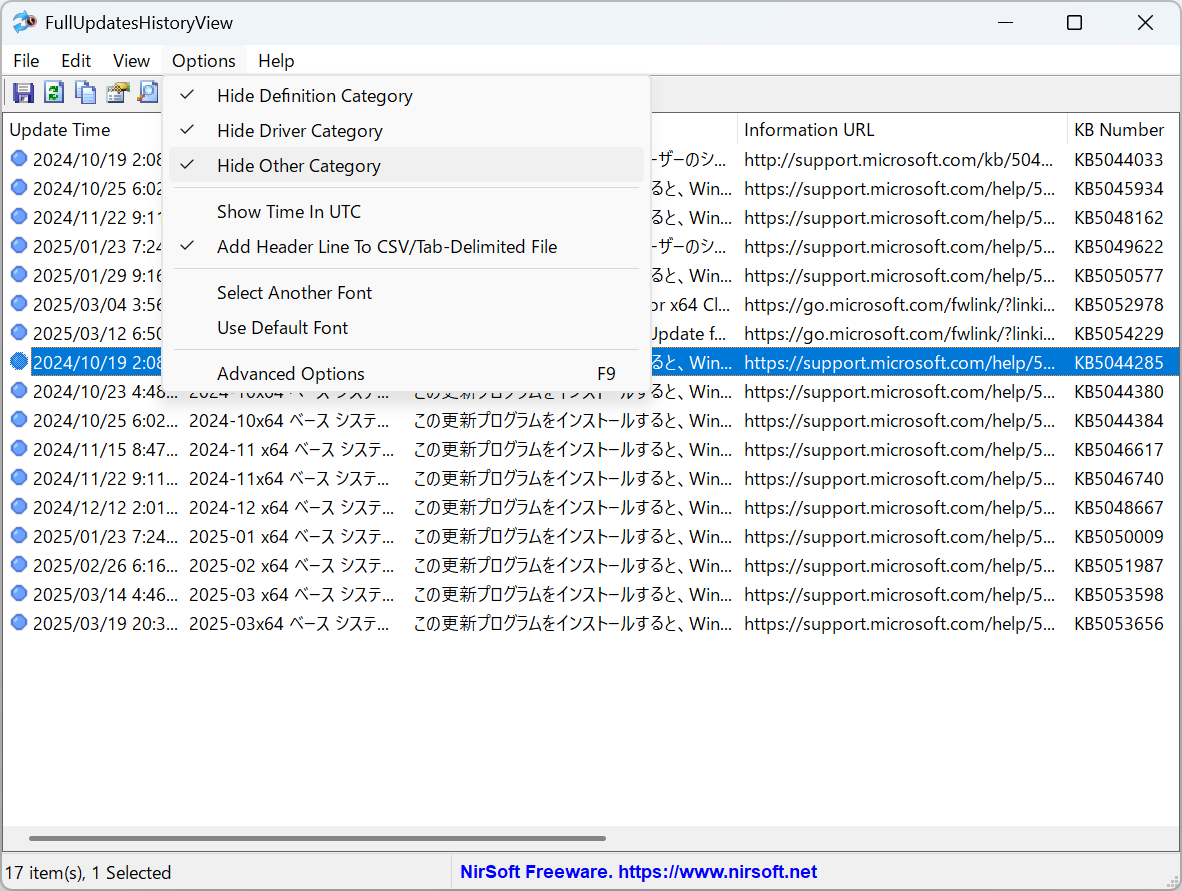
Task: Click the blue icon of the KB5050577 row
Action: 19,275
